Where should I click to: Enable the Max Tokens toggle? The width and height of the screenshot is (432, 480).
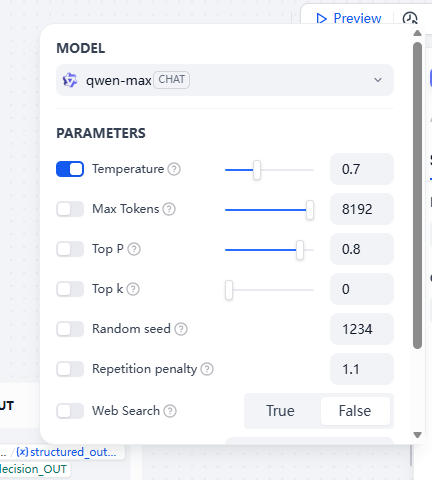click(x=70, y=209)
